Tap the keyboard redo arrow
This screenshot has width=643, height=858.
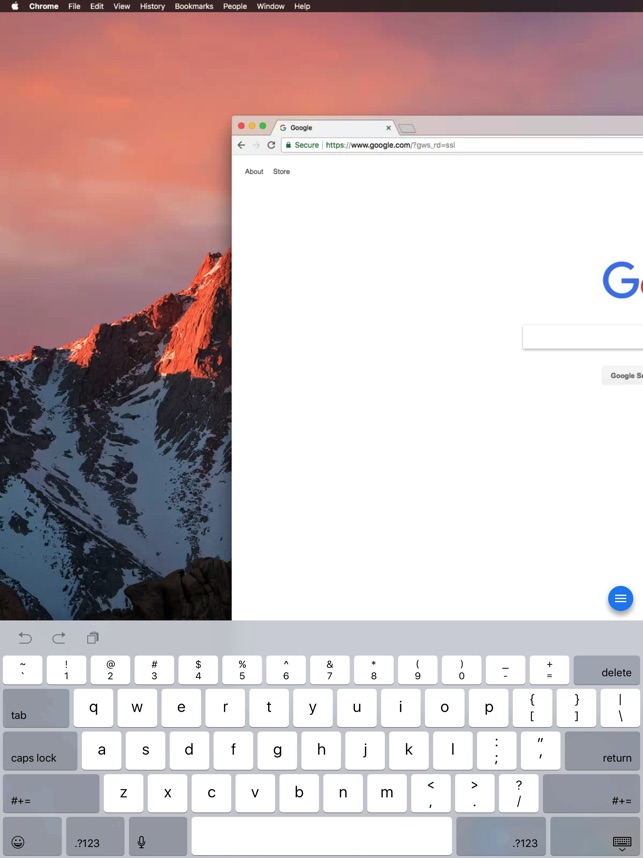pyautogui.click(x=59, y=637)
